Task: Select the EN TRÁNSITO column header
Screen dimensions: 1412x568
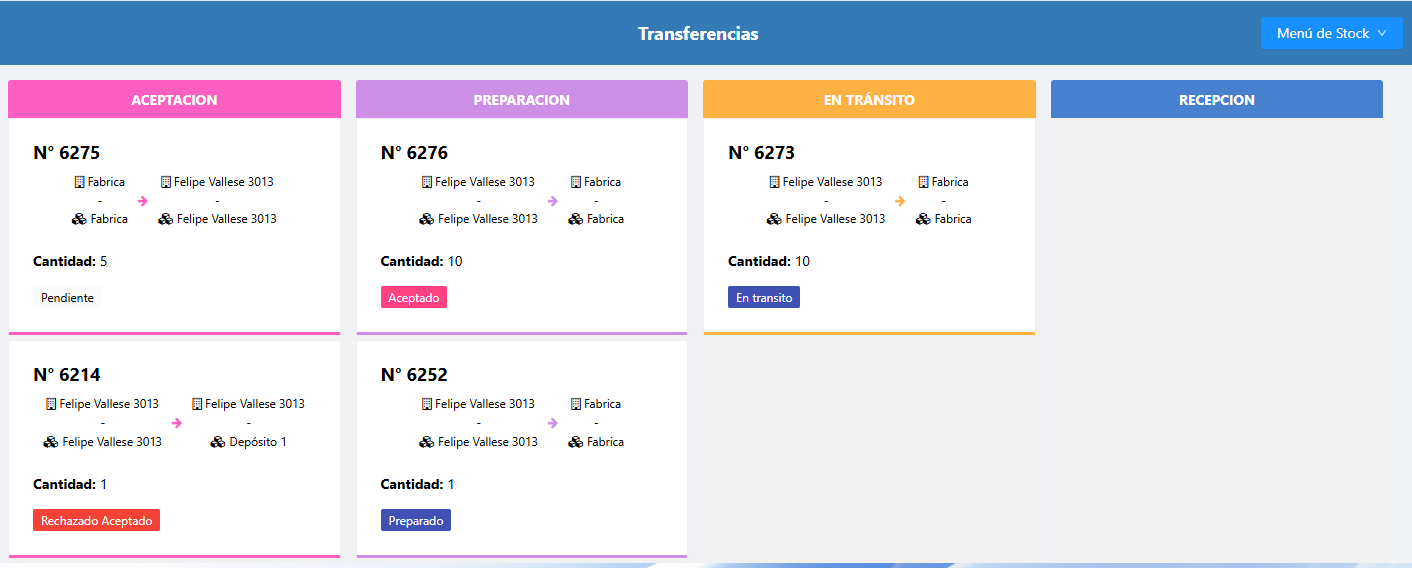Action: pos(869,100)
